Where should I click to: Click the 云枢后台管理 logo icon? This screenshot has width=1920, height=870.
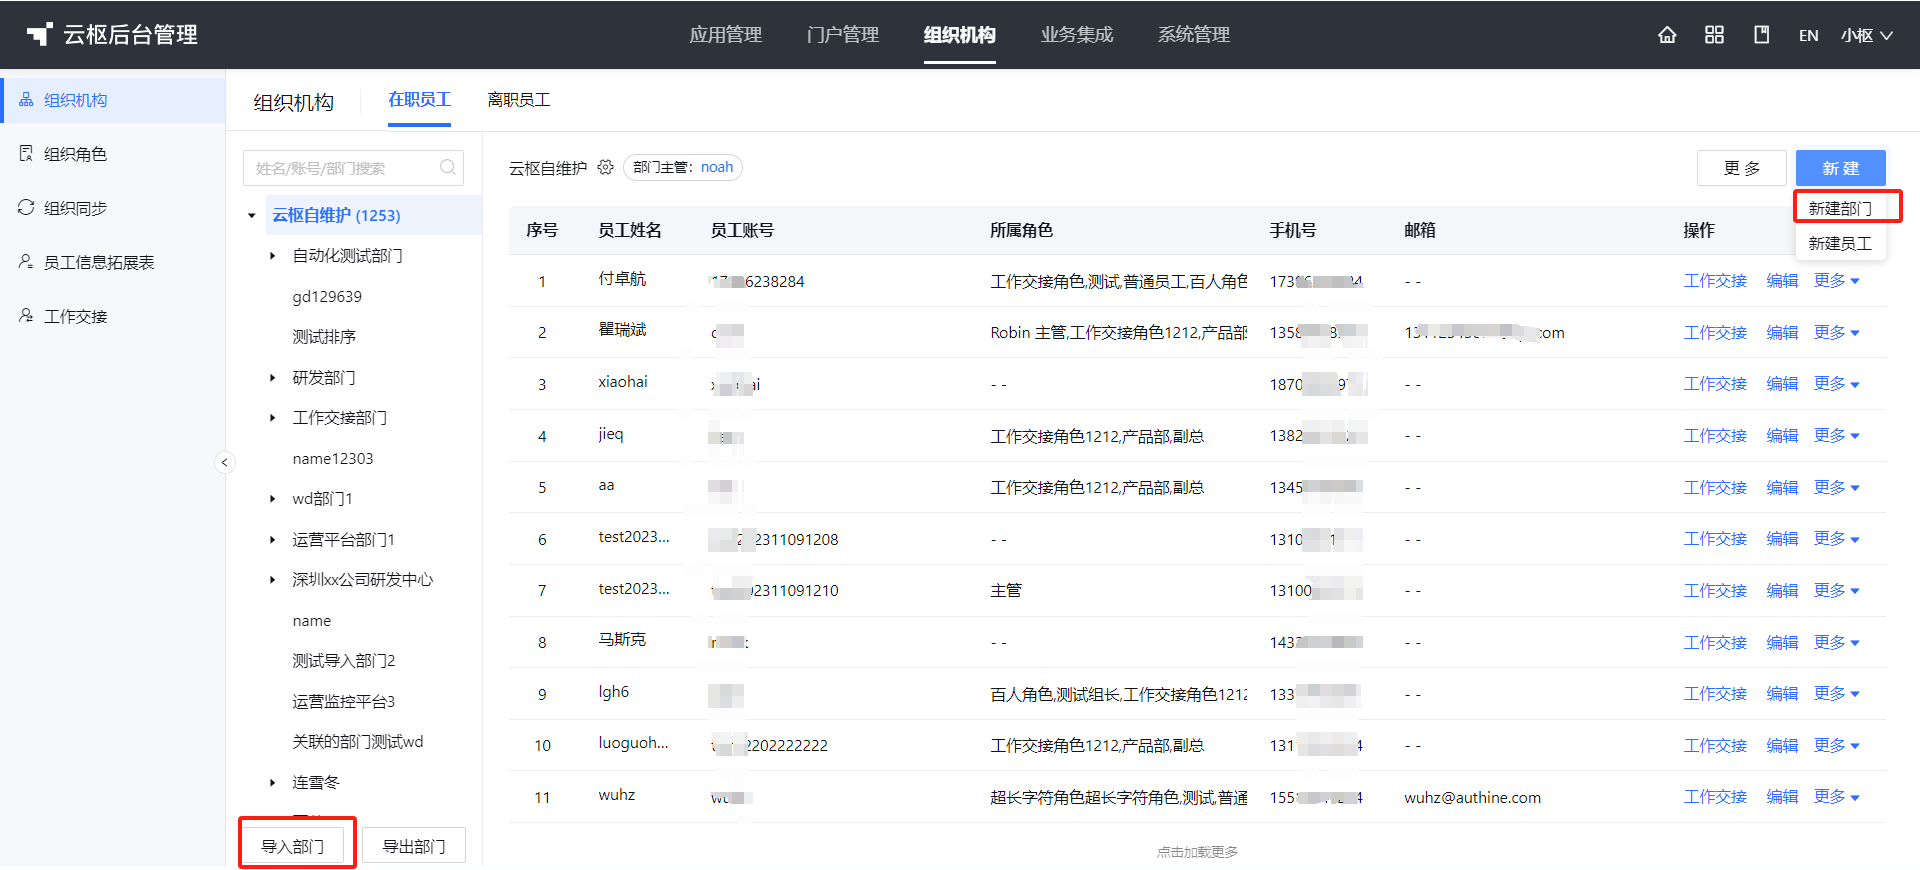pyautogui.click(x=39, y=35)
